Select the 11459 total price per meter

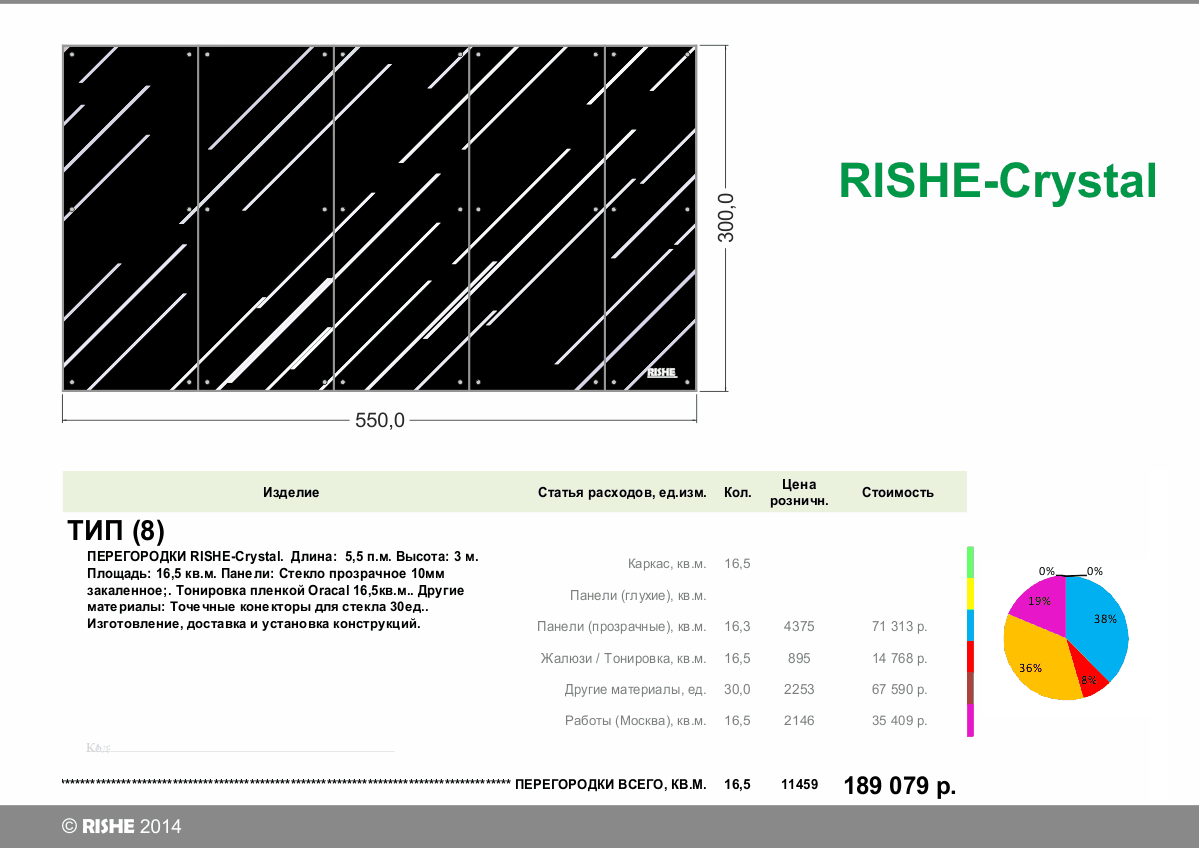tap(799, 785)
